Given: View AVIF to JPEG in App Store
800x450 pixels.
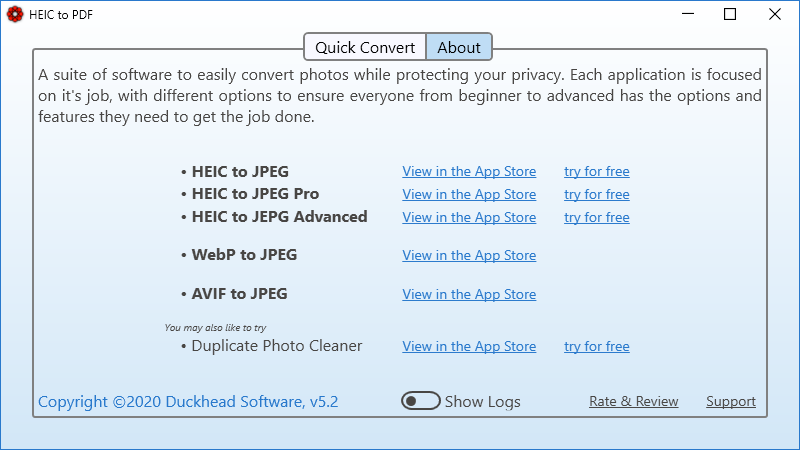Looking at the screenshot, I should click(x=469, y=294).
